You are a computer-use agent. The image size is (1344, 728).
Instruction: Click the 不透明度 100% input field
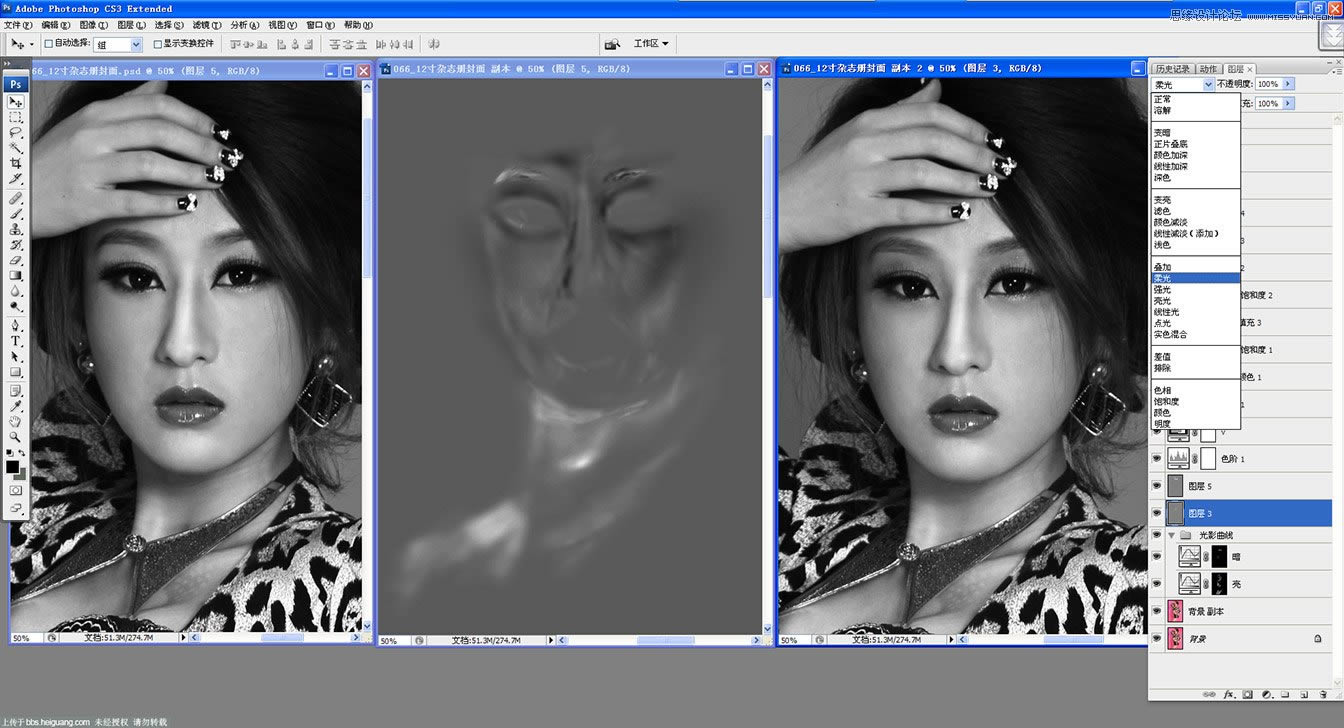(1268, 84)
